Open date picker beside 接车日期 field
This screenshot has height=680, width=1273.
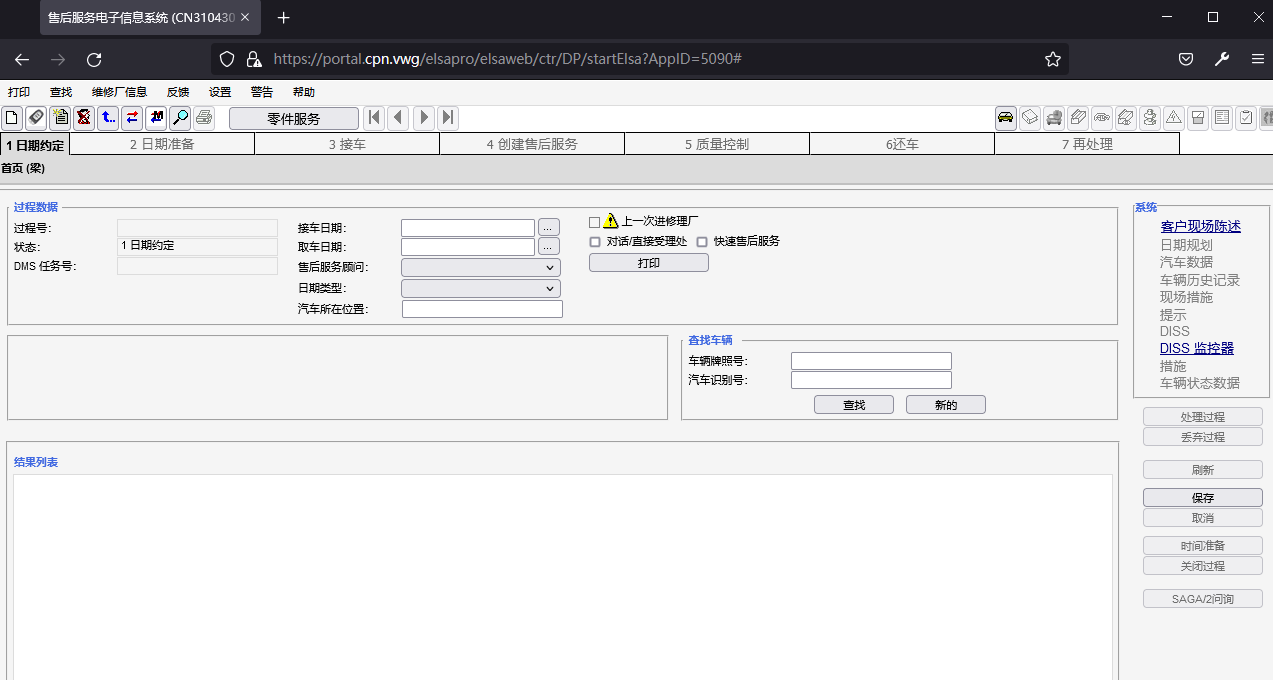(548, 227)
